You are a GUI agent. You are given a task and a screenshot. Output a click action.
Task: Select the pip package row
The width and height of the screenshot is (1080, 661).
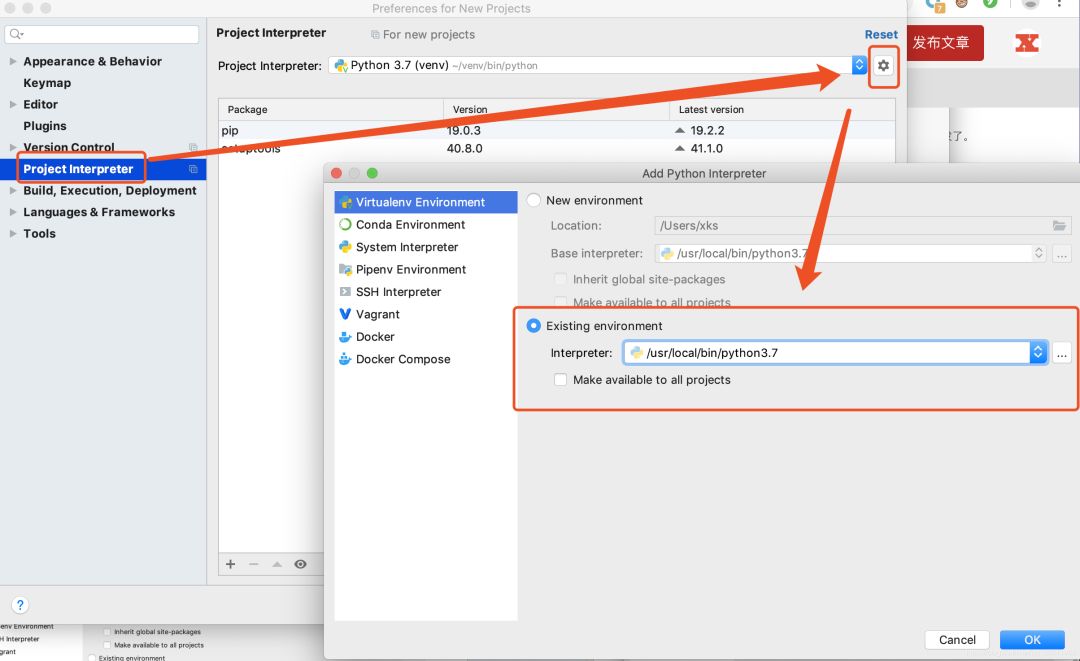click(x=557, y=130)
